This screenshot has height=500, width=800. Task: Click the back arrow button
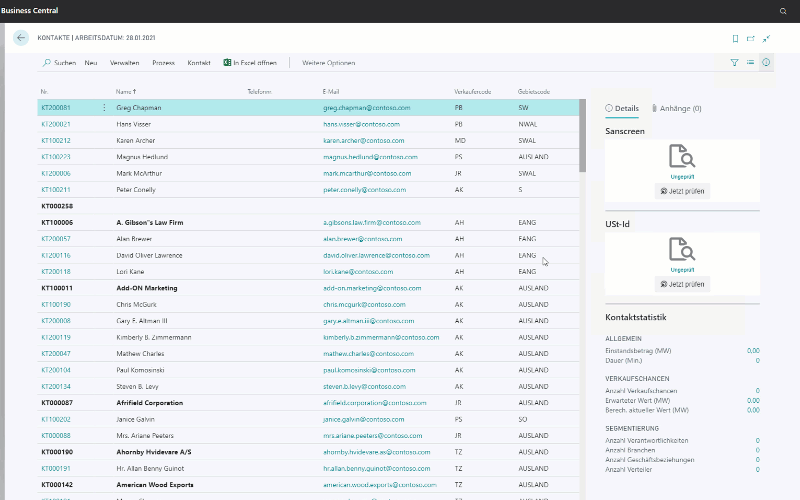[21, 38]
